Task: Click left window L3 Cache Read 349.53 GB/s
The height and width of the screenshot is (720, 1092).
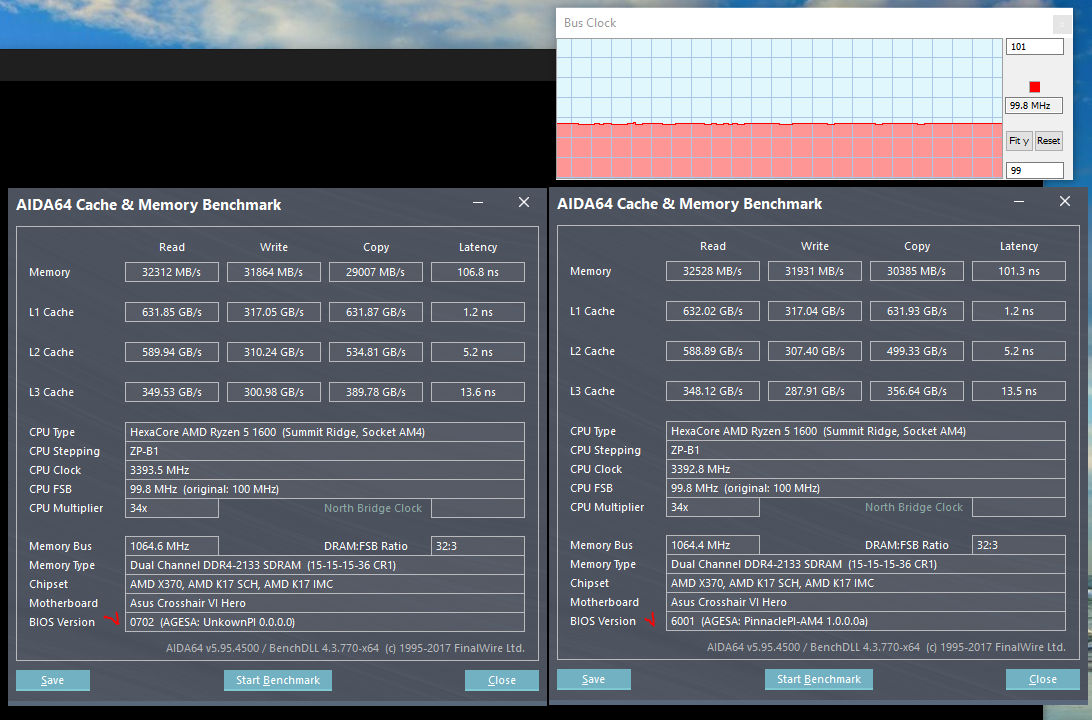Action: [x=171, y=392]
